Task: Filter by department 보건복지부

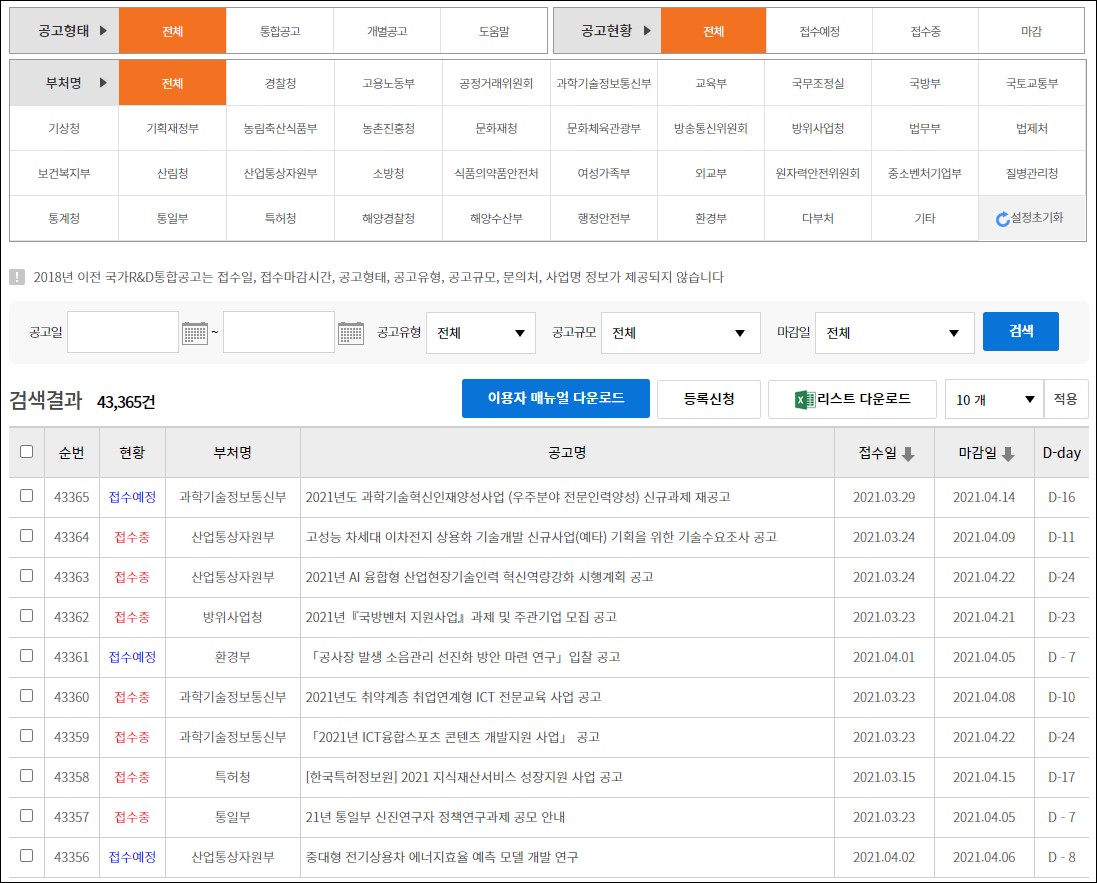Action: pyautogui.click(x=64, y=174)
